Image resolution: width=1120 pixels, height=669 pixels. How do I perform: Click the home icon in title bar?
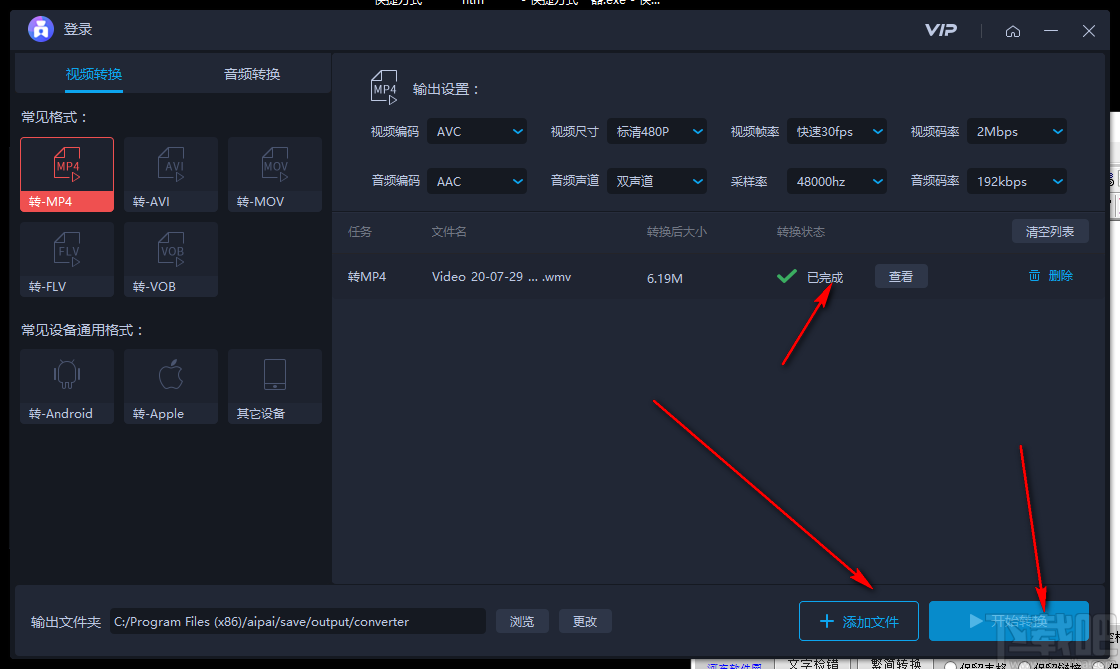pyautogui.click(x=1013, y=30)
